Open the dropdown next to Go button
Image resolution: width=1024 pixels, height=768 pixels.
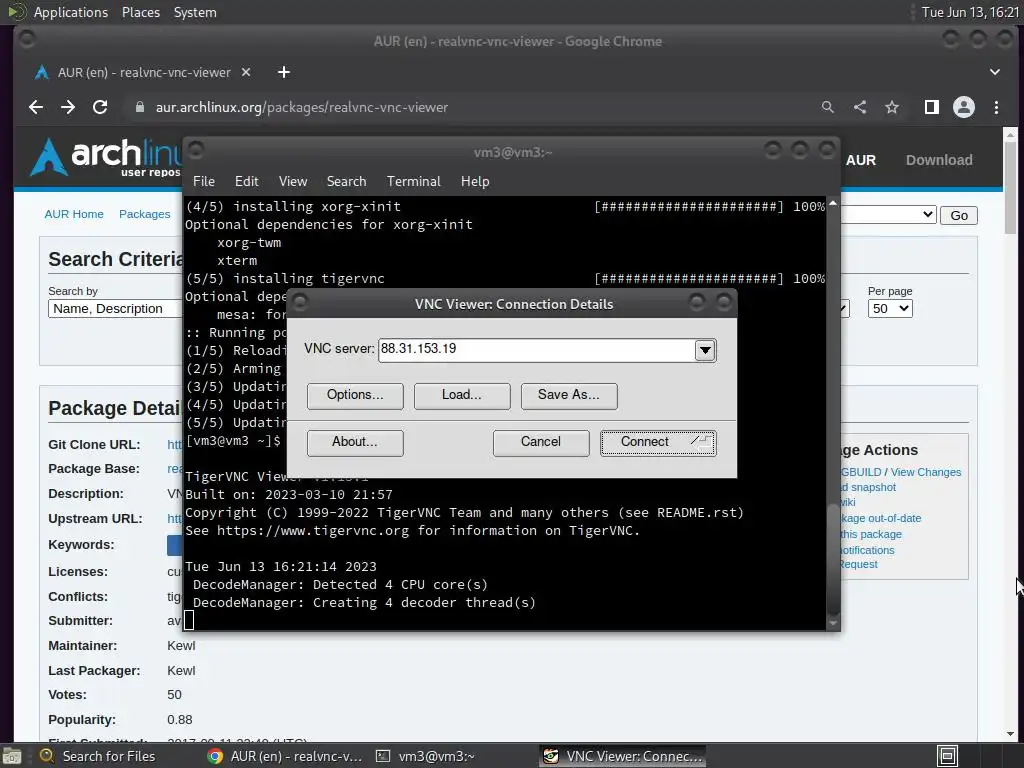coord(888,215)
